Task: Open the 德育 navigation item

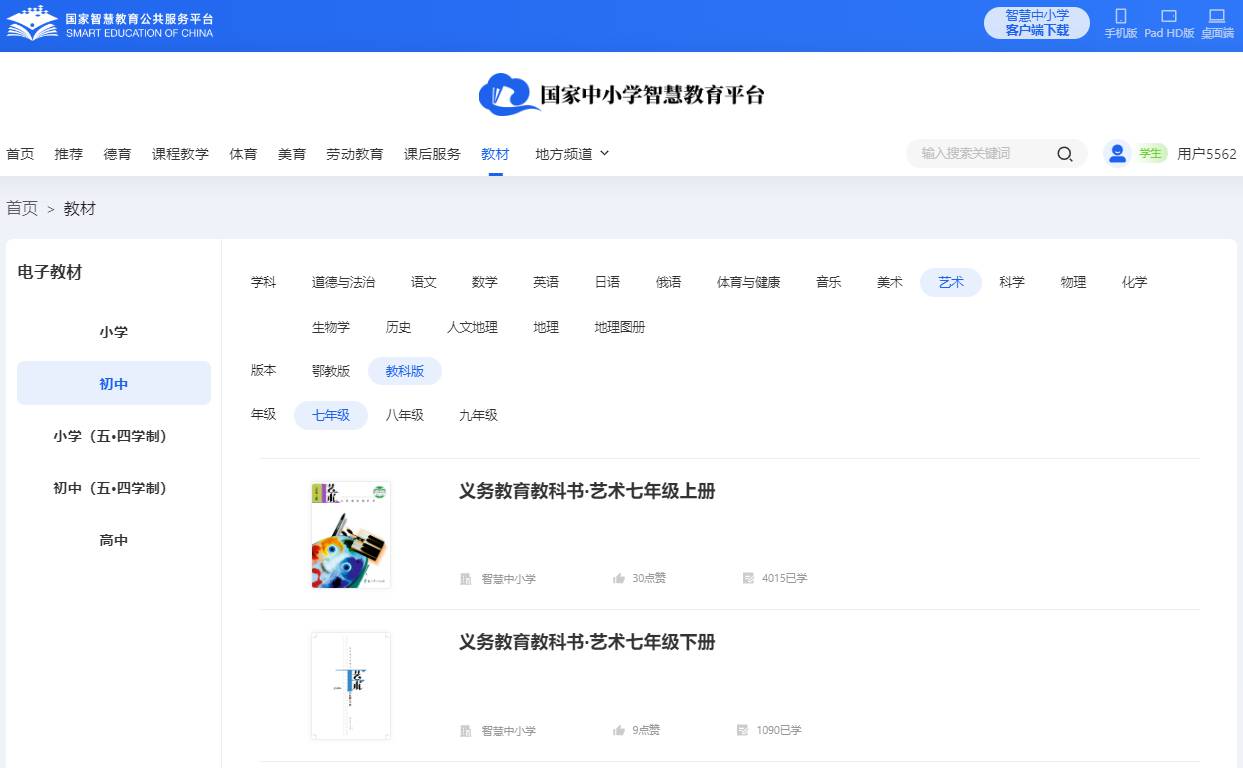Action: 118,154
